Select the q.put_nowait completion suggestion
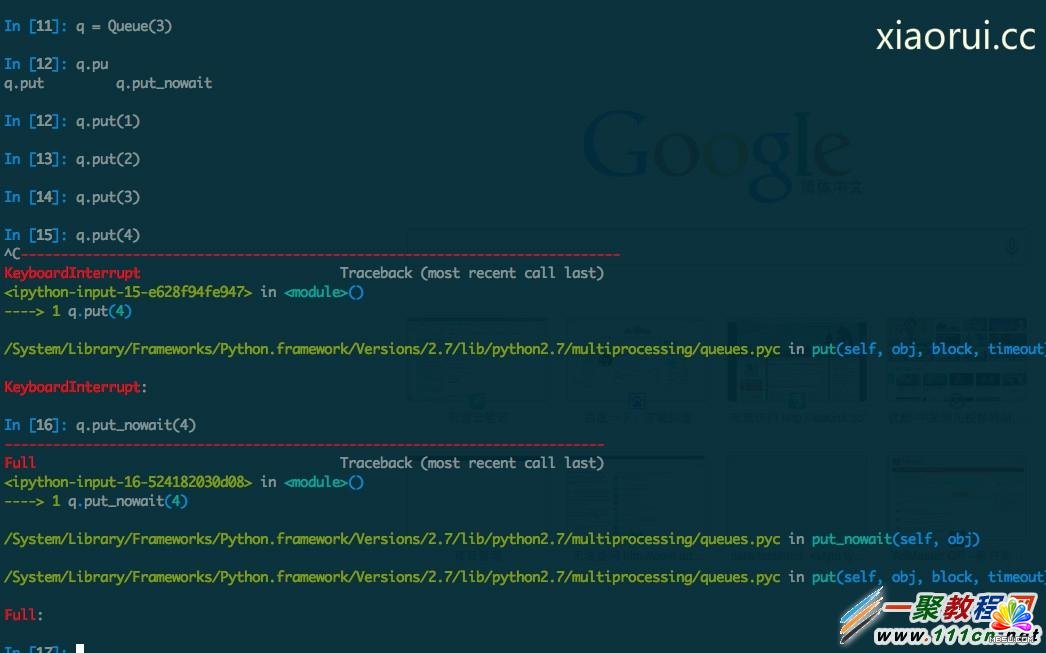Viewport: 1046px width, 653px height. (x=164, y=83)
